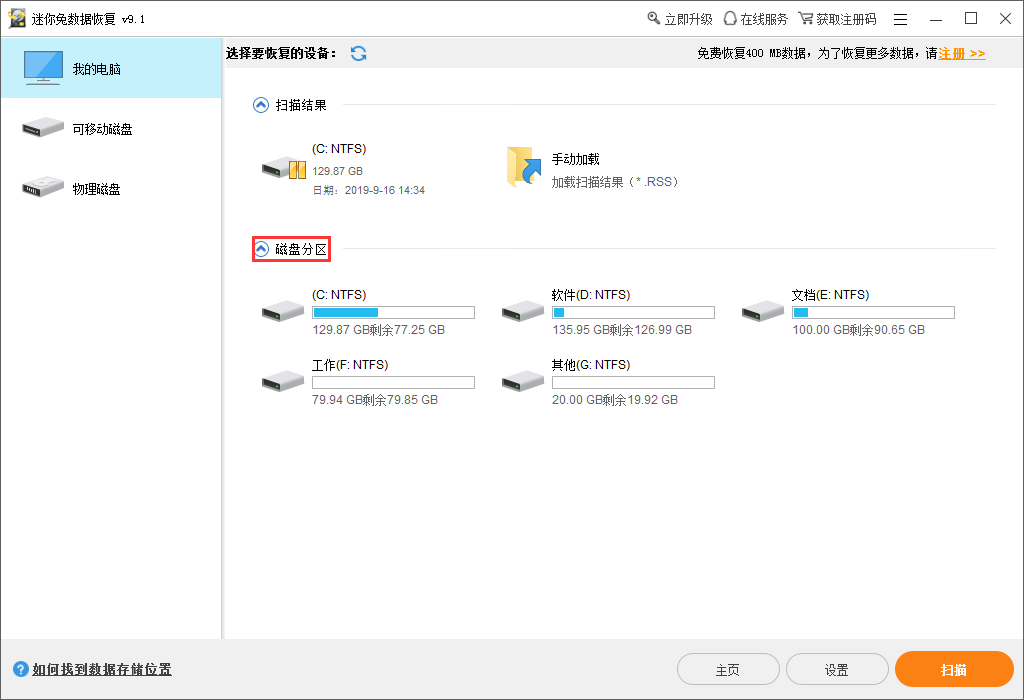Minimize the window
This screenshot has height=700, width=1024.
[x=936, y=20]
